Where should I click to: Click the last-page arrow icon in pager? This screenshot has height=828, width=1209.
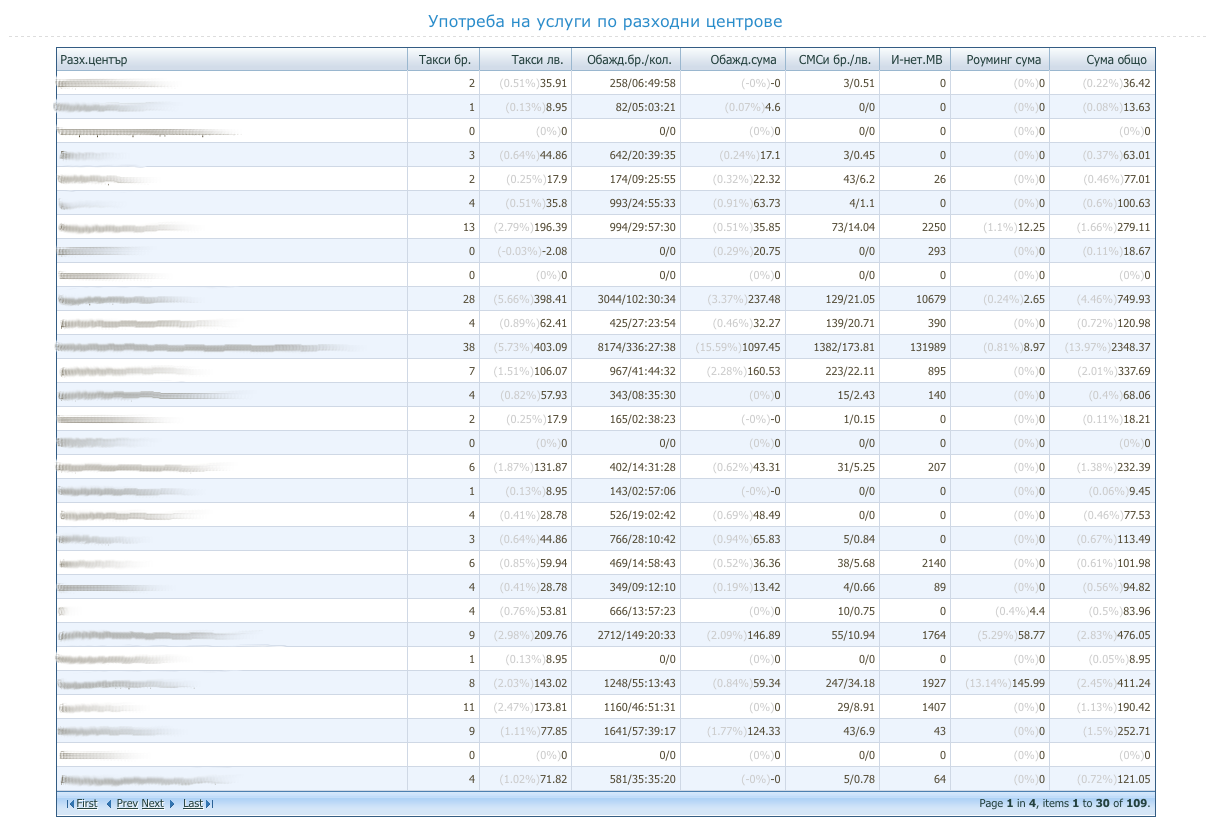[209, 804]
